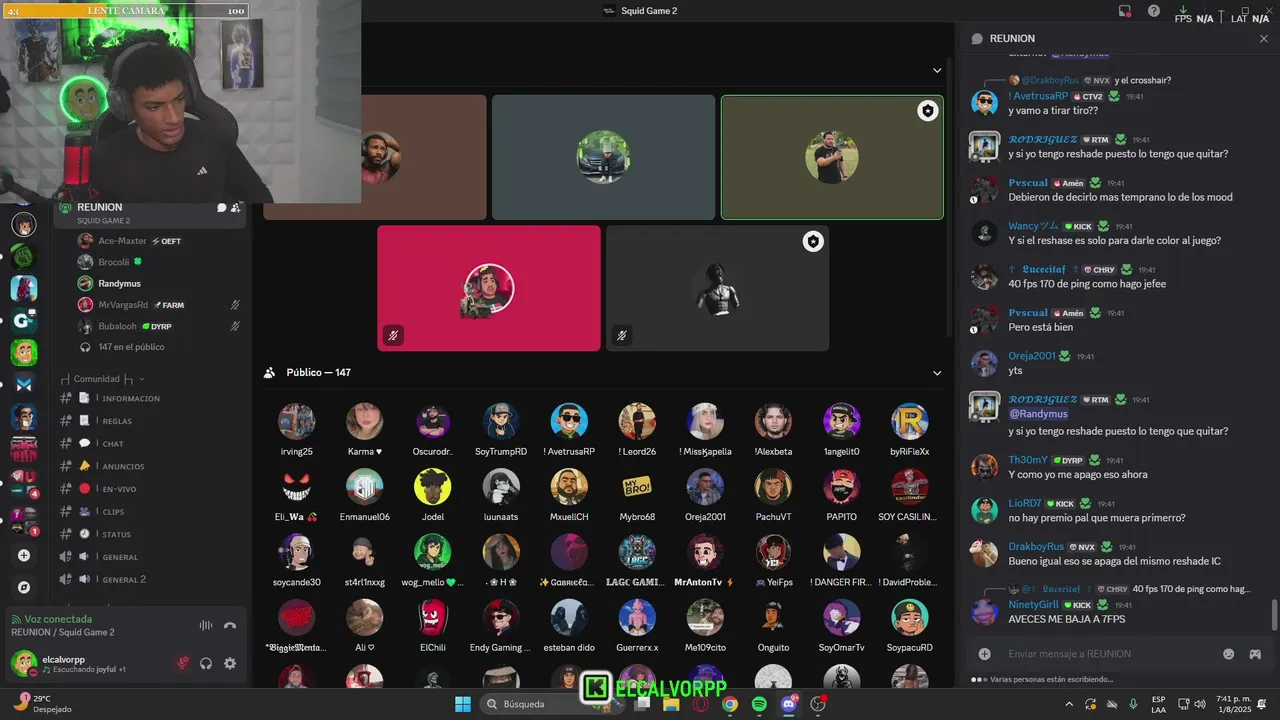
Task: Click the FPS download indicator icon
Action: point(1184,9)
